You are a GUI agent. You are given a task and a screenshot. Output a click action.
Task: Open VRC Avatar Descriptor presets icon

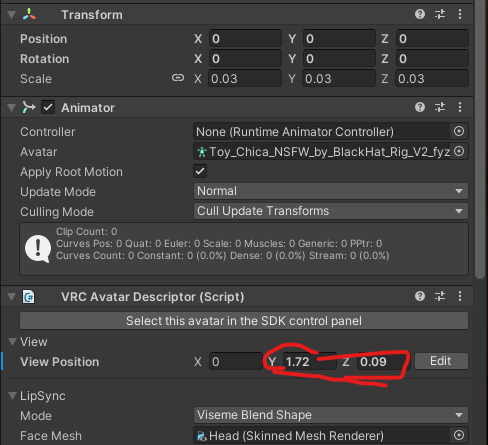[440, 296]
